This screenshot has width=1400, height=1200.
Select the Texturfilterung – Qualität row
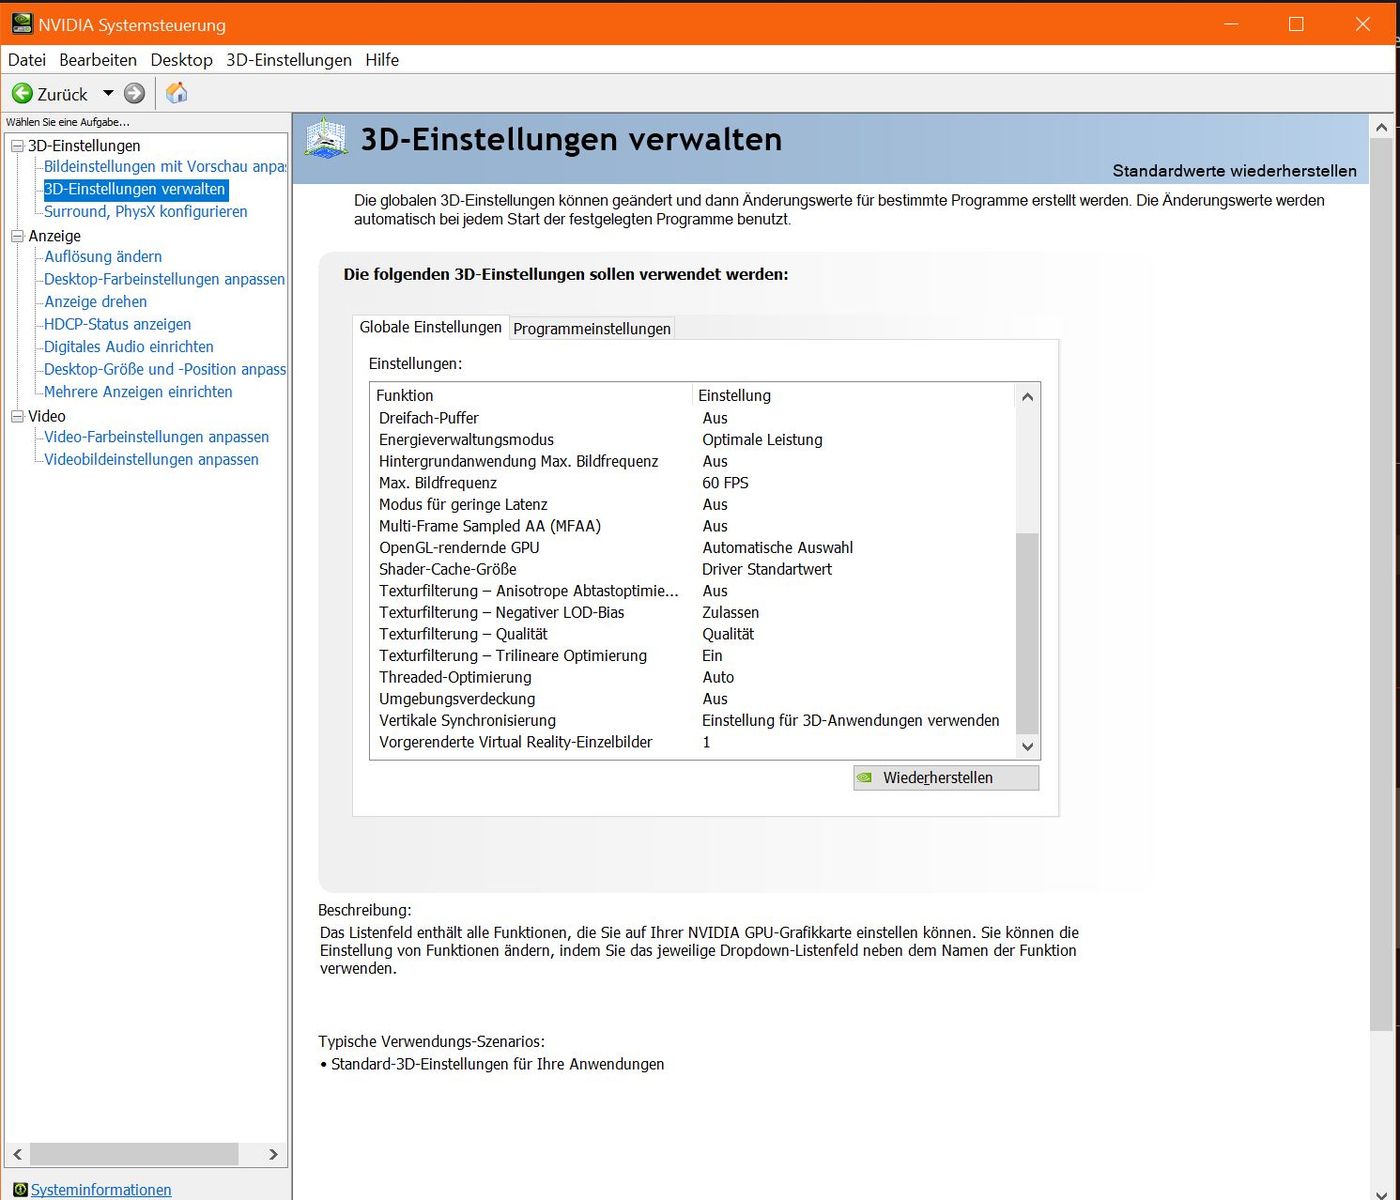[x=692, y=634]
